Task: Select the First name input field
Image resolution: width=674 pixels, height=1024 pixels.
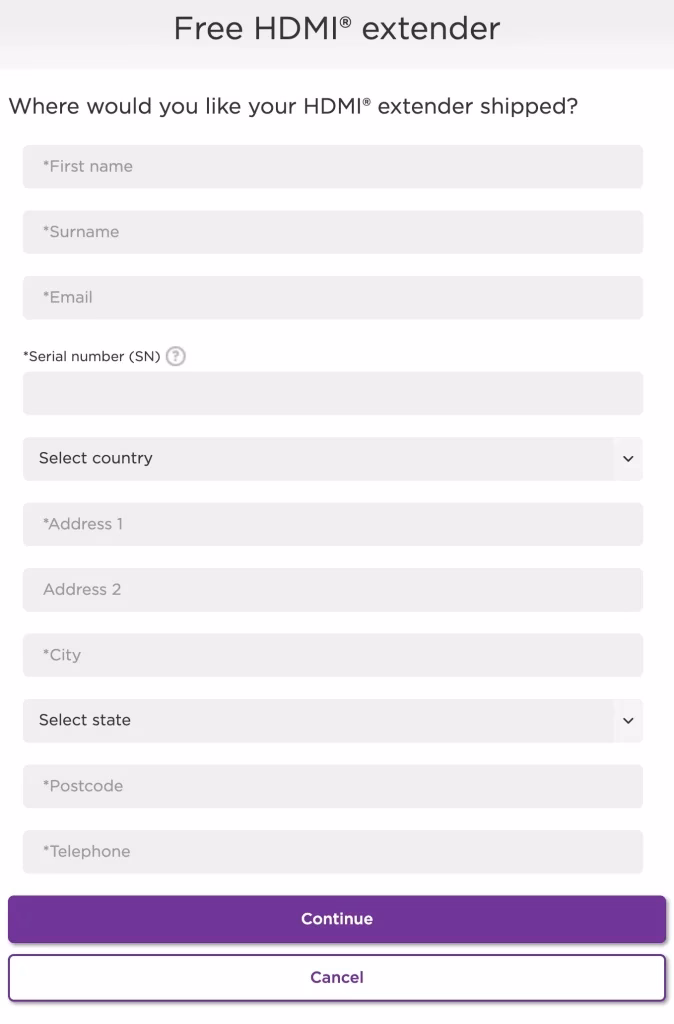Action: (x=333, y=166)
